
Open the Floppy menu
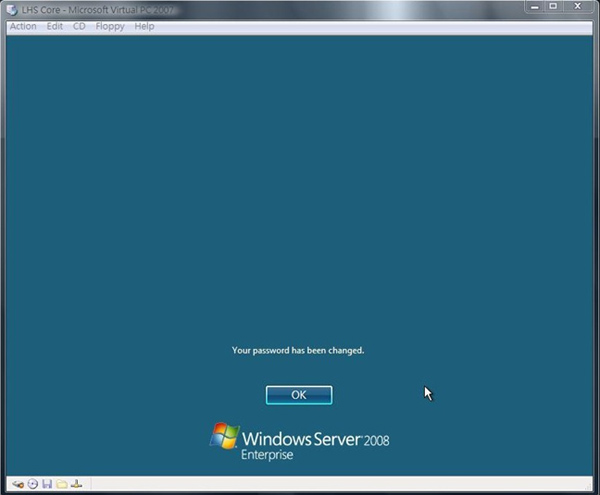tap(110, 26)
